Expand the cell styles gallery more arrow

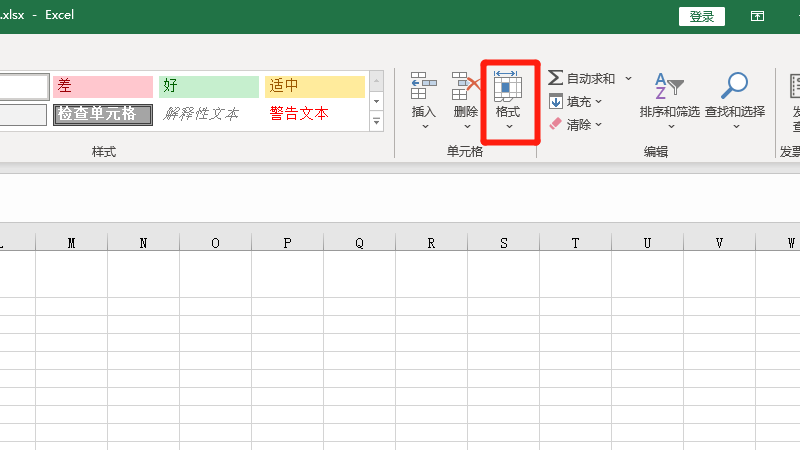[x=377, y=122]
